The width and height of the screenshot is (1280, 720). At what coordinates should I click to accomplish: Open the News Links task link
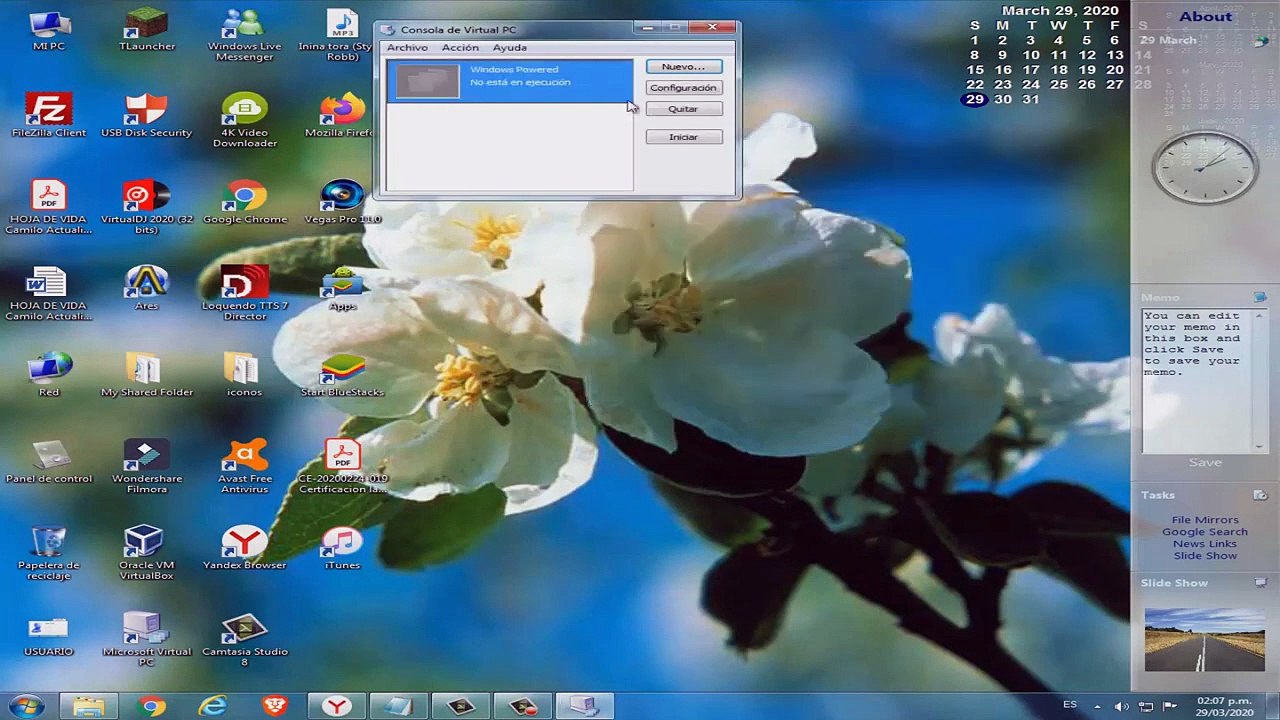click(1205, 544)
